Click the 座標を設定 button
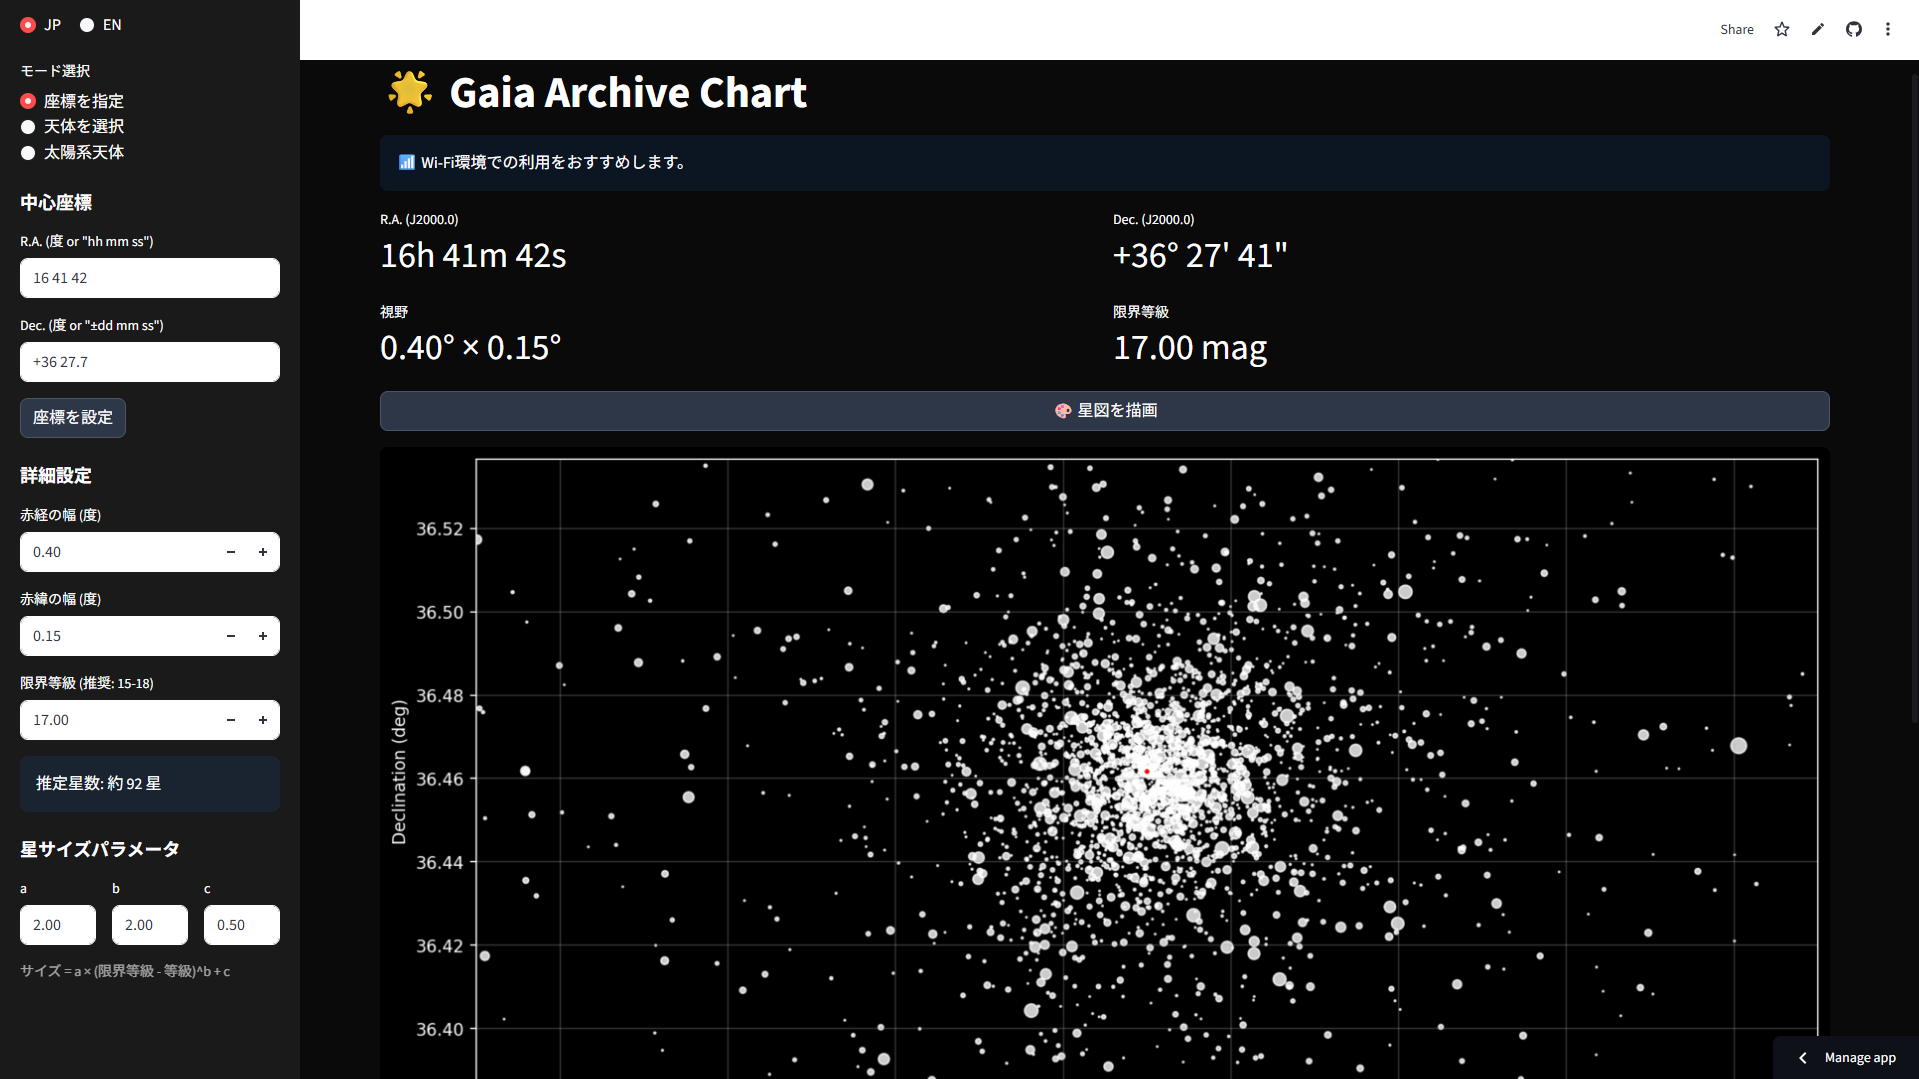Viewport: 1919px width, 1079px height. point(73,418)
